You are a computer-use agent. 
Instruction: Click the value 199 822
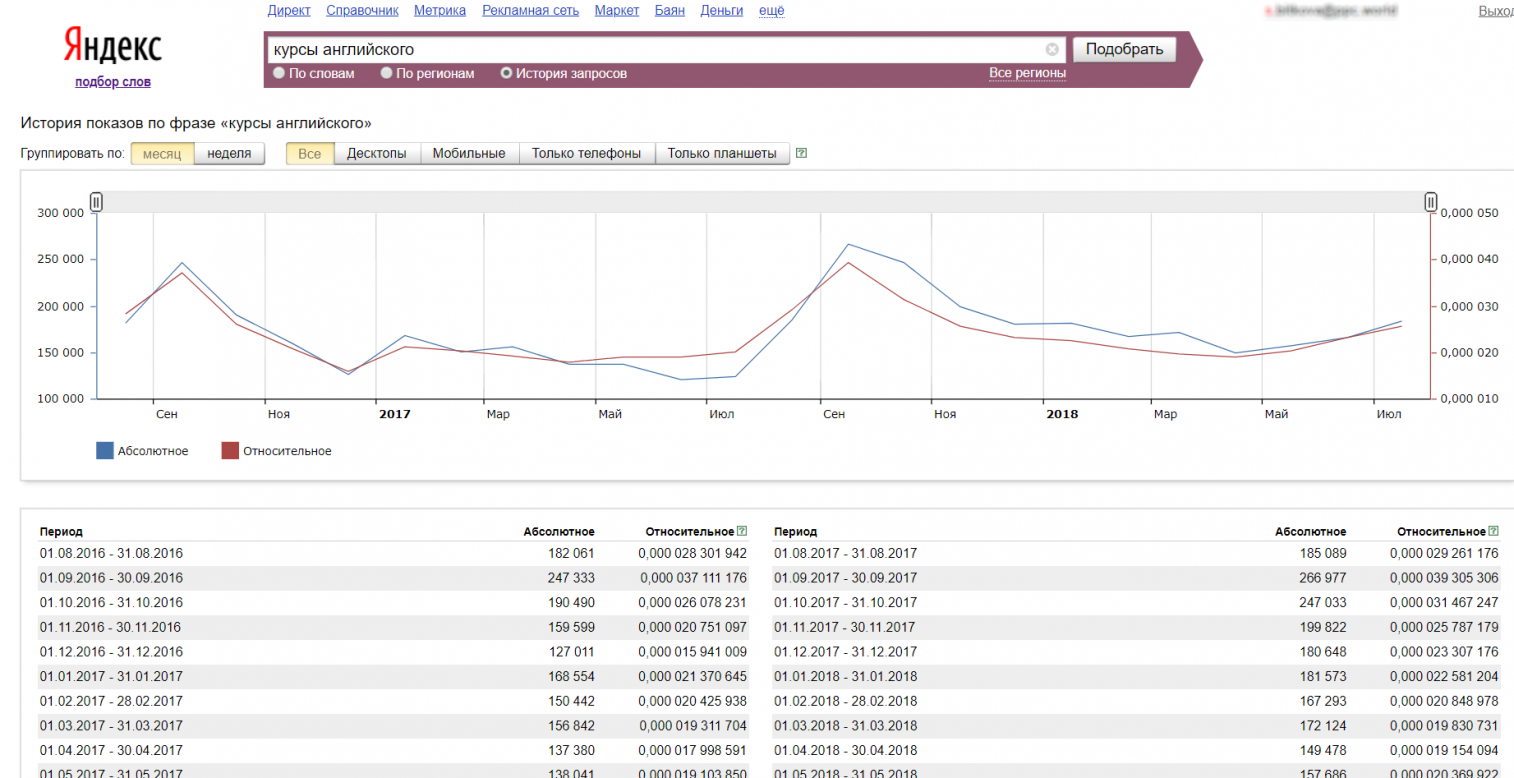pos(1323,627)
